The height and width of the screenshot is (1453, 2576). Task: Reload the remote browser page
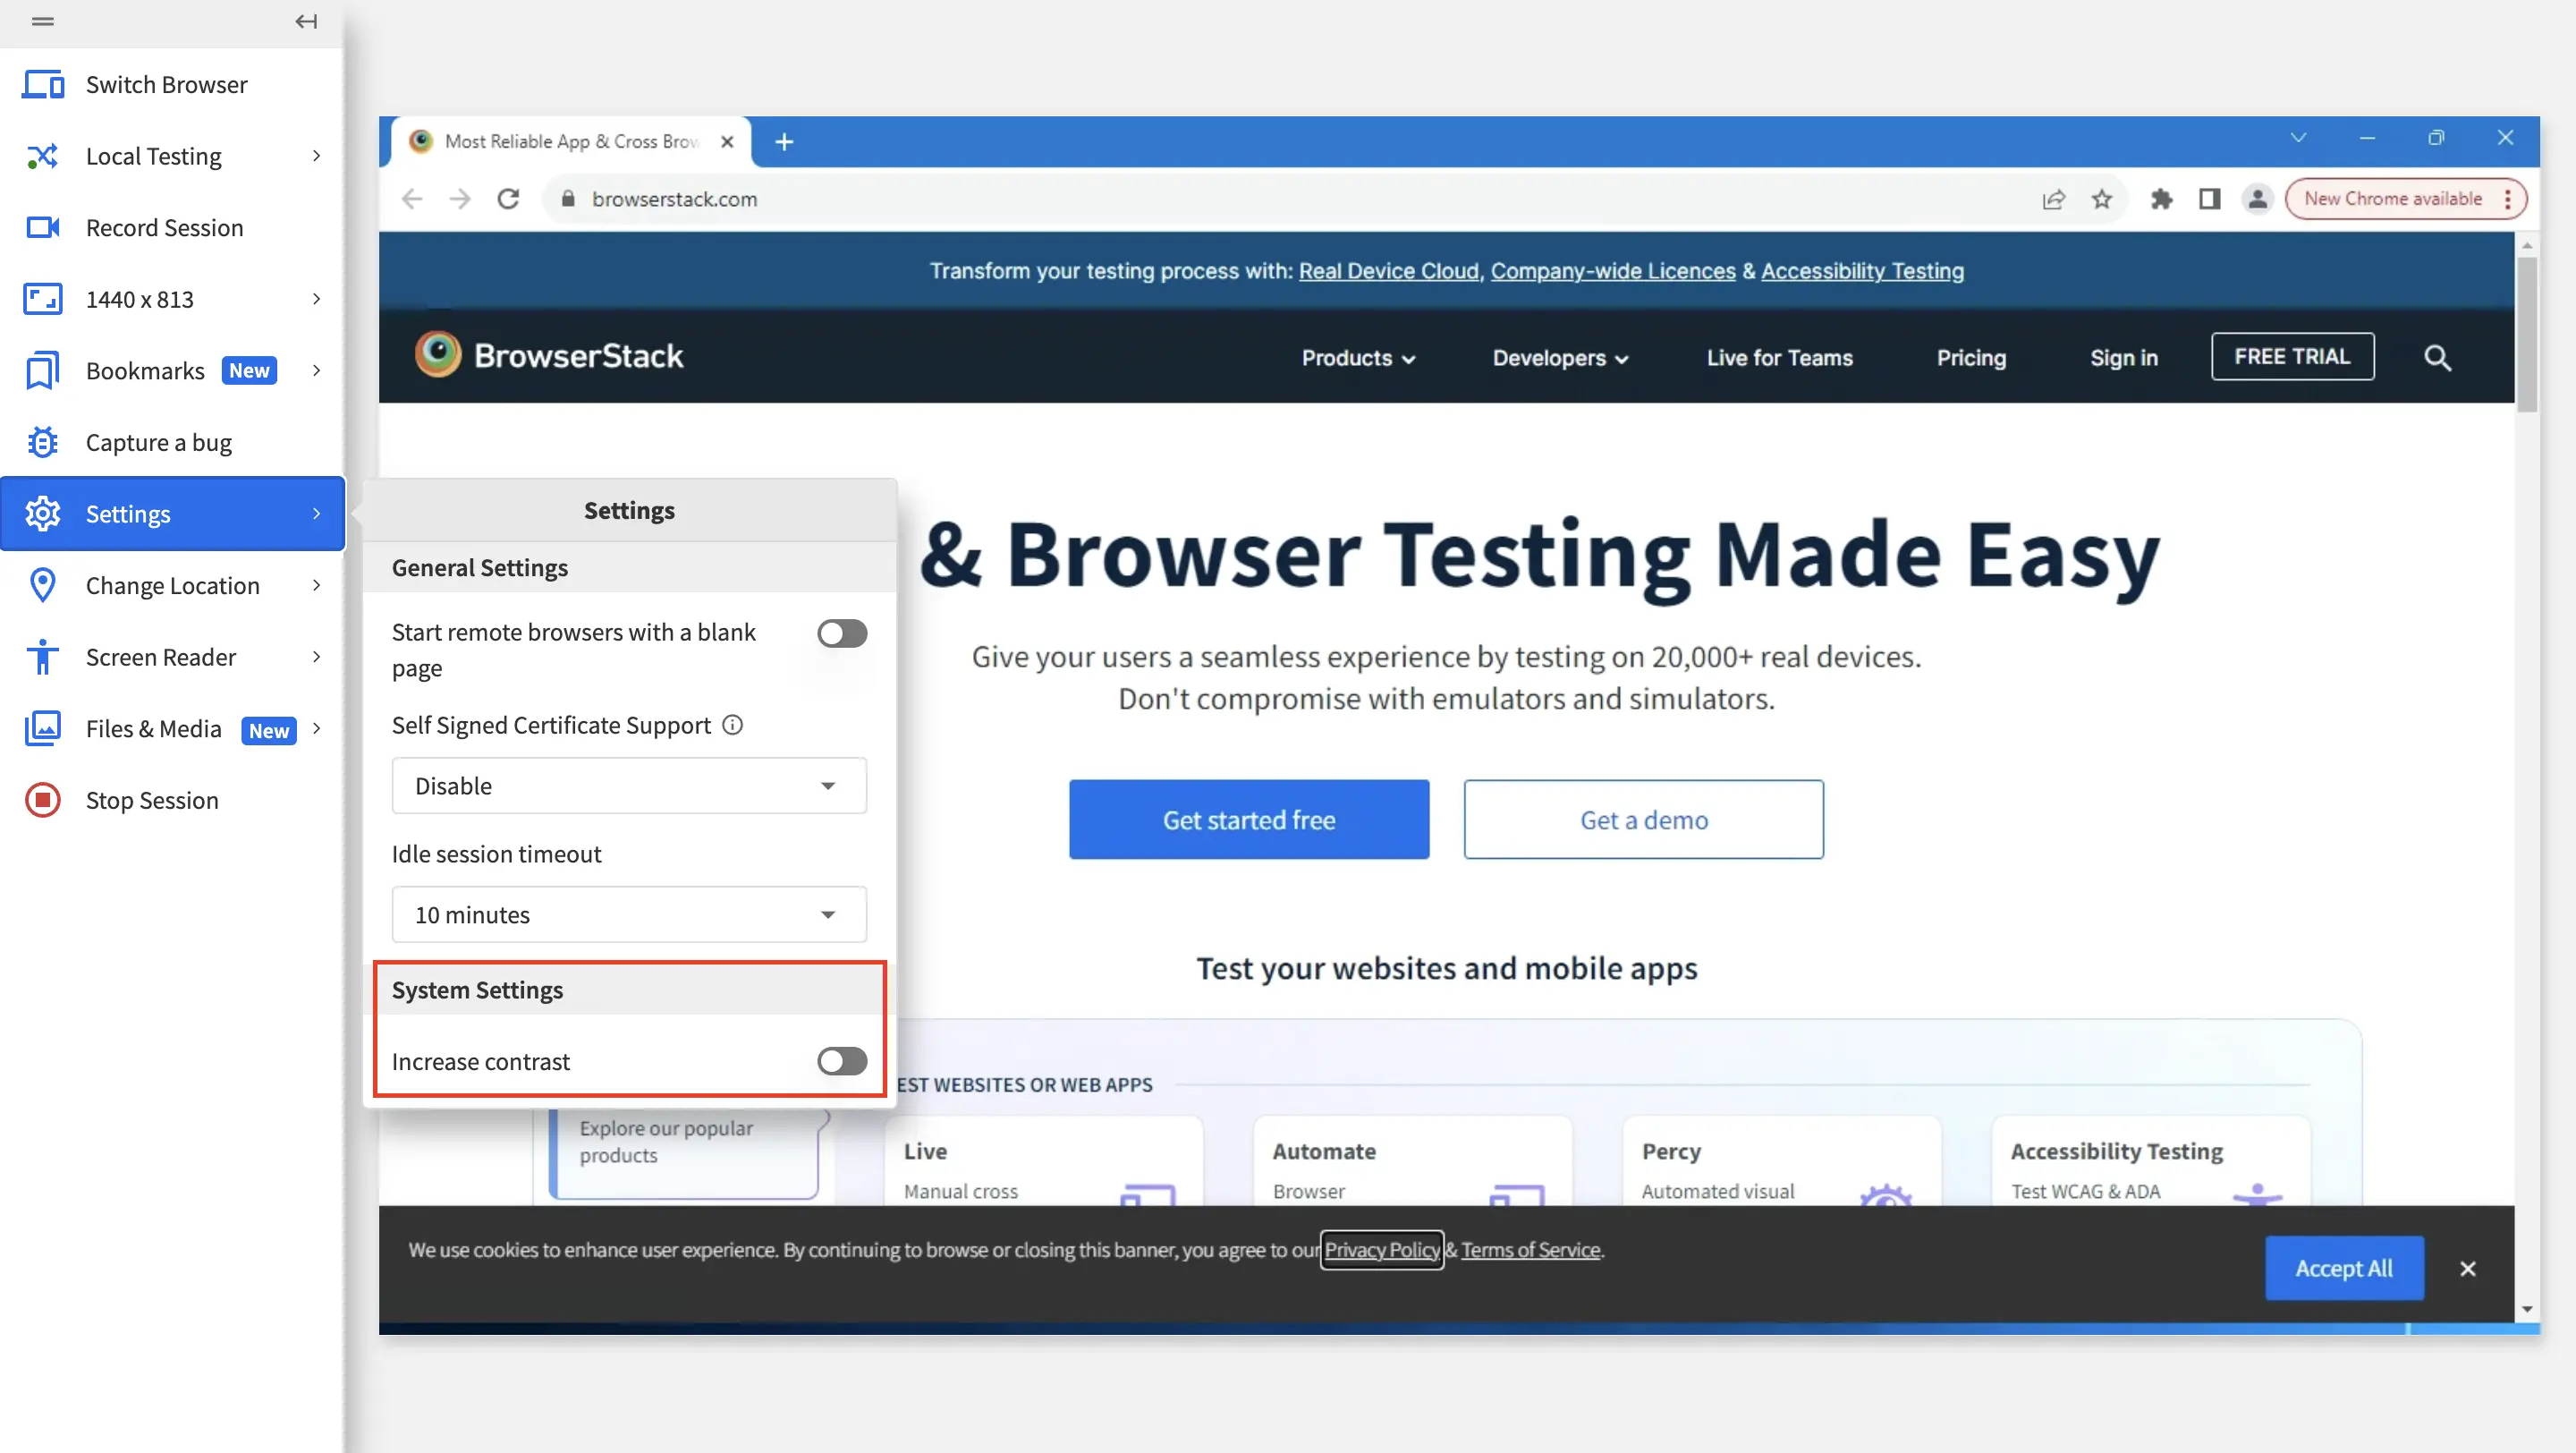(x=508, y=199)
